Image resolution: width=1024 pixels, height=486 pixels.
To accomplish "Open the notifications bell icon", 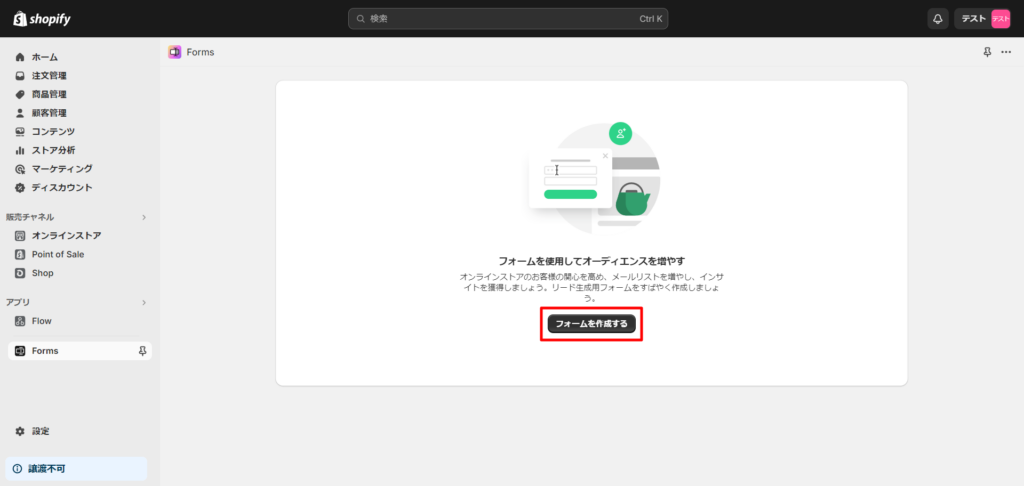I will (937, 19).
